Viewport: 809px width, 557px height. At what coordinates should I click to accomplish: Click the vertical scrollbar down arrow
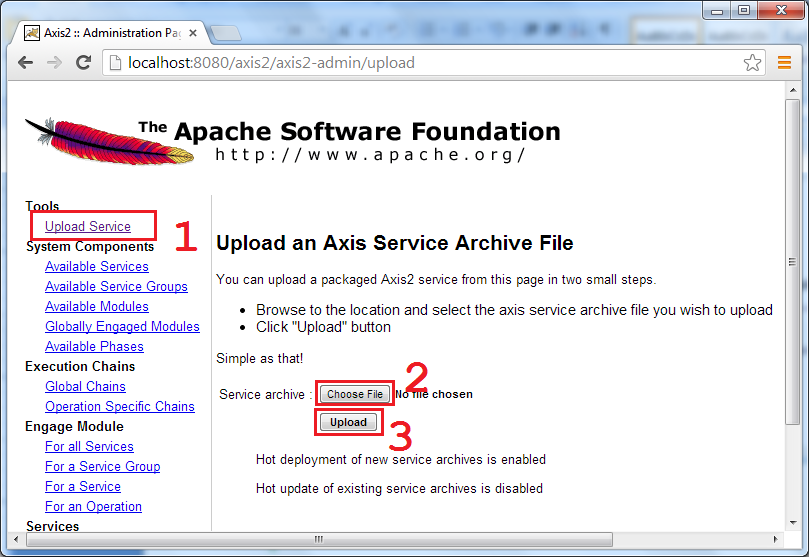click(793, 522)
